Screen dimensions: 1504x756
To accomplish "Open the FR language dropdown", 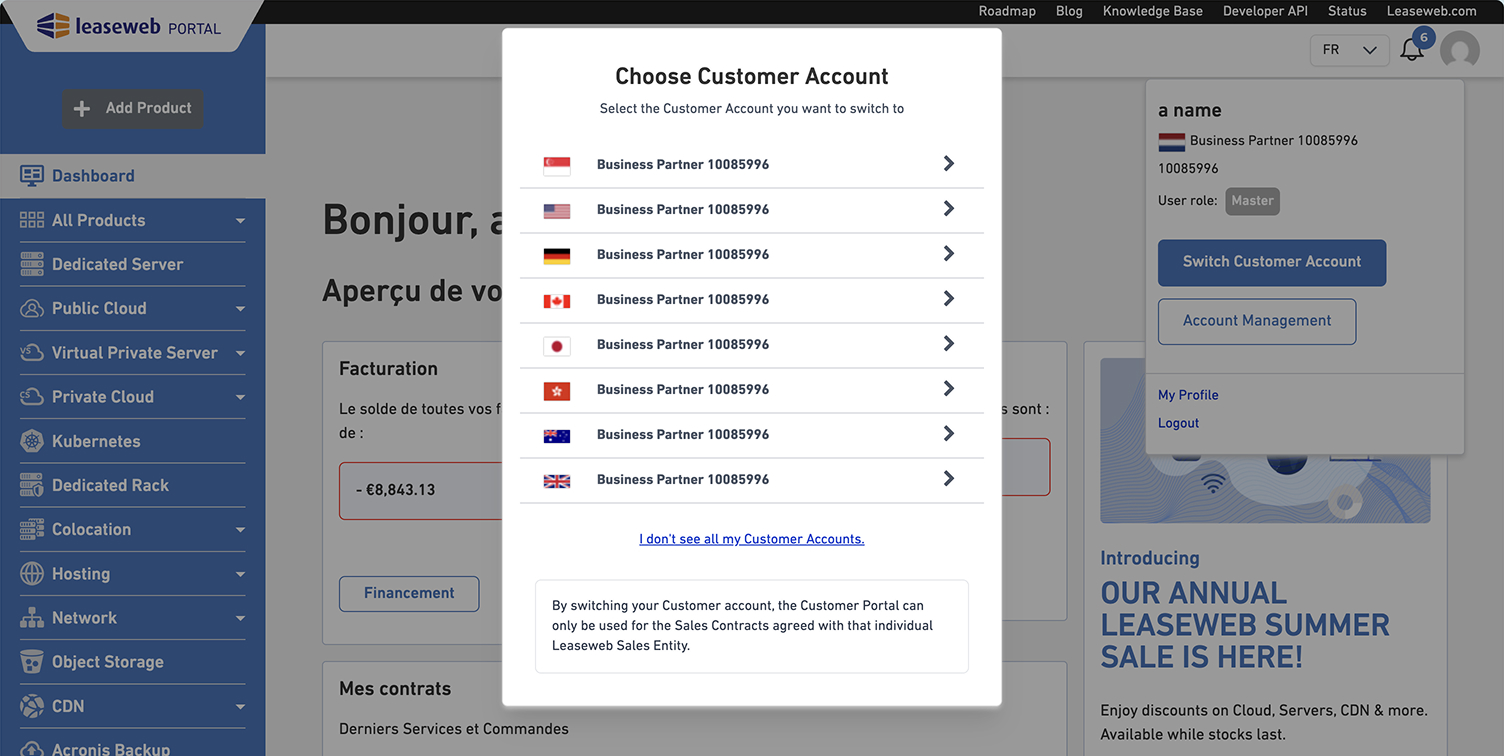I will tap(1349, 50).
